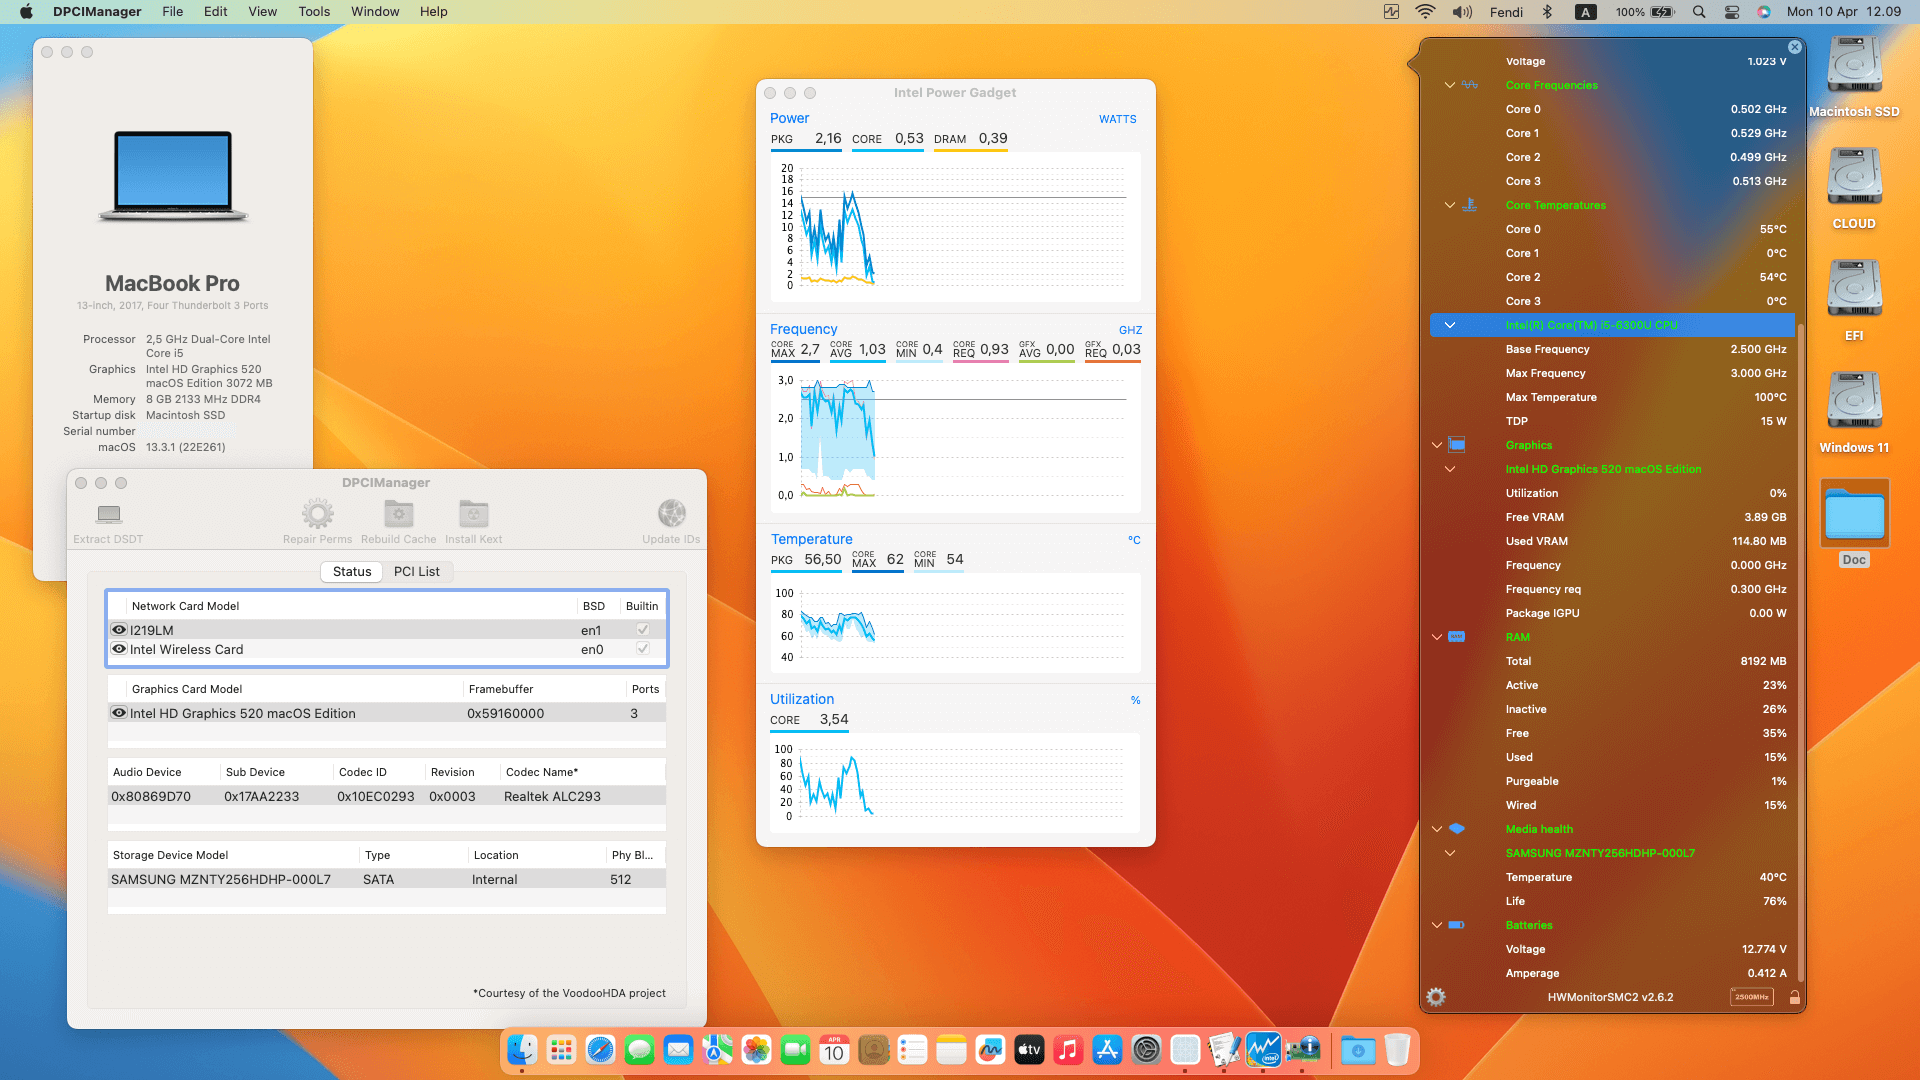Open Freeform from the Dock

pyautogui.click(x=990, y=1050)
